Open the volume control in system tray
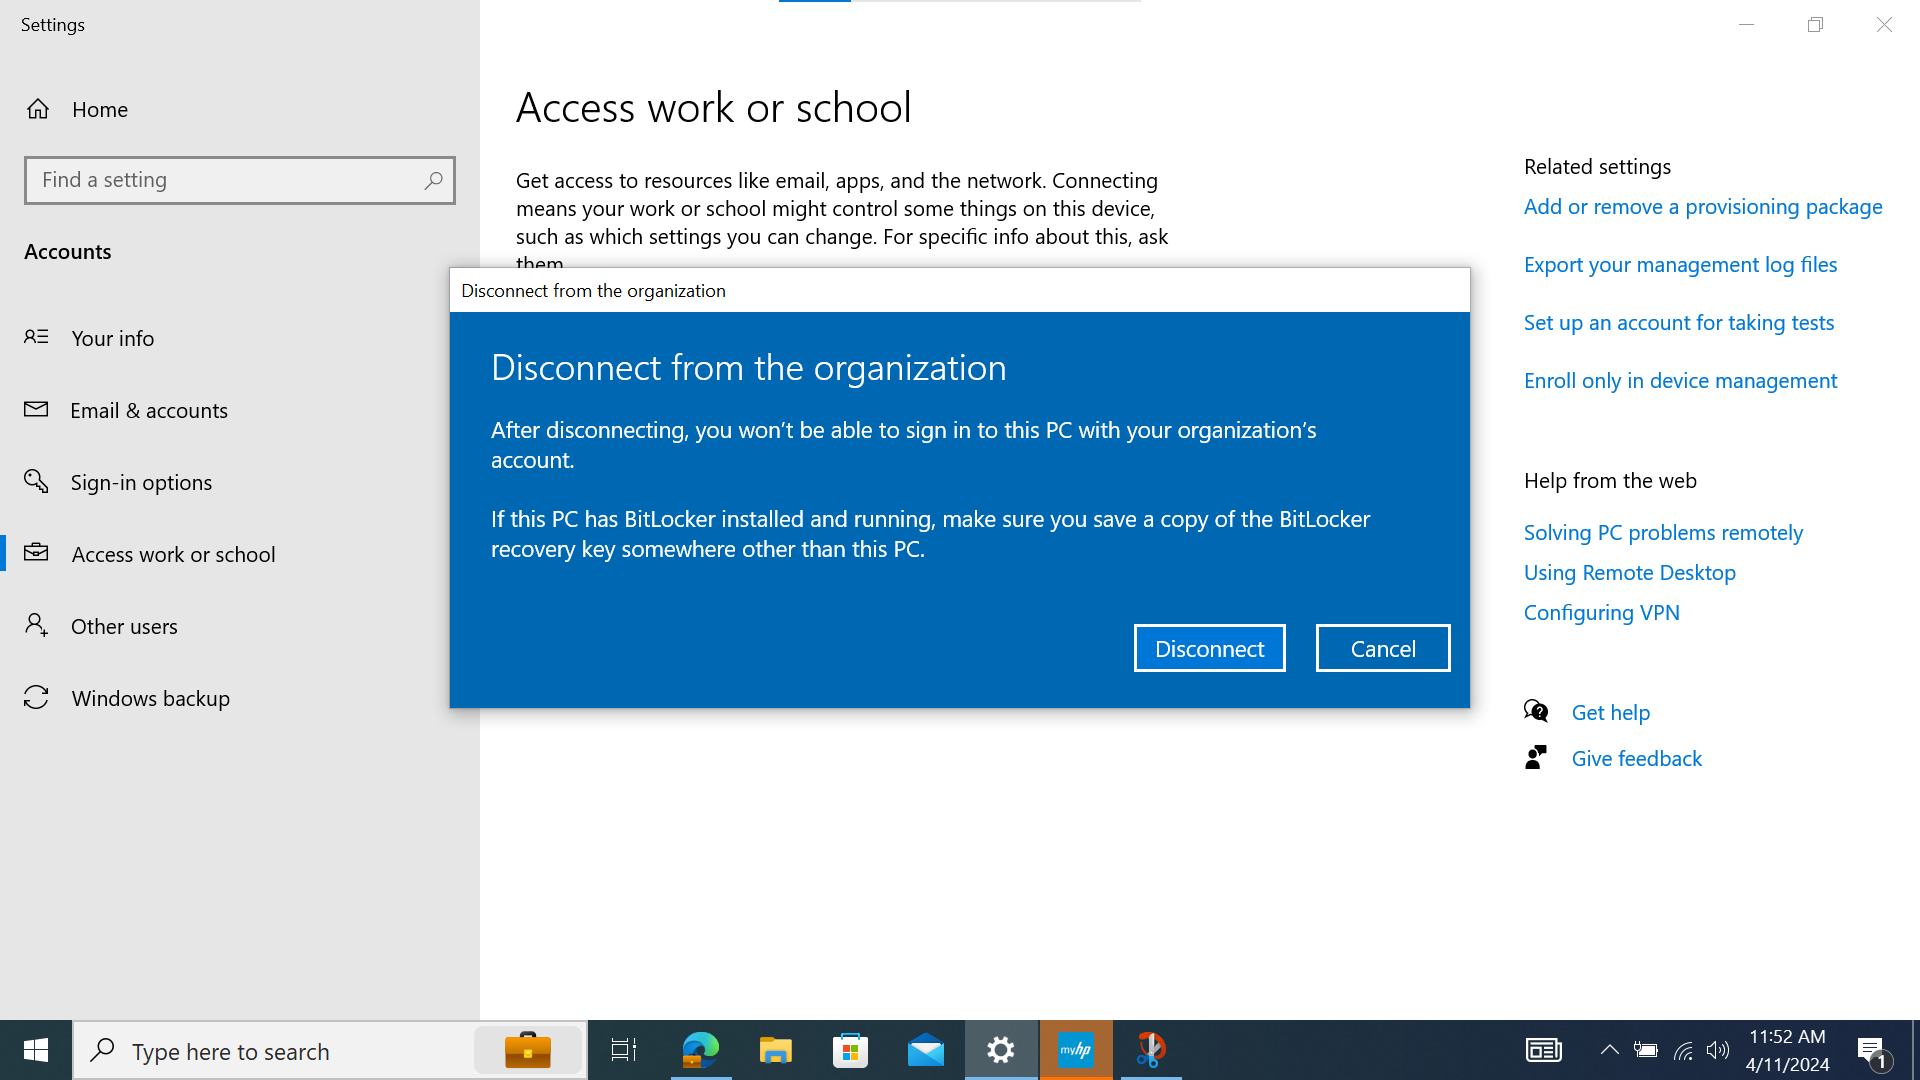 [x=1718, y=1050]
